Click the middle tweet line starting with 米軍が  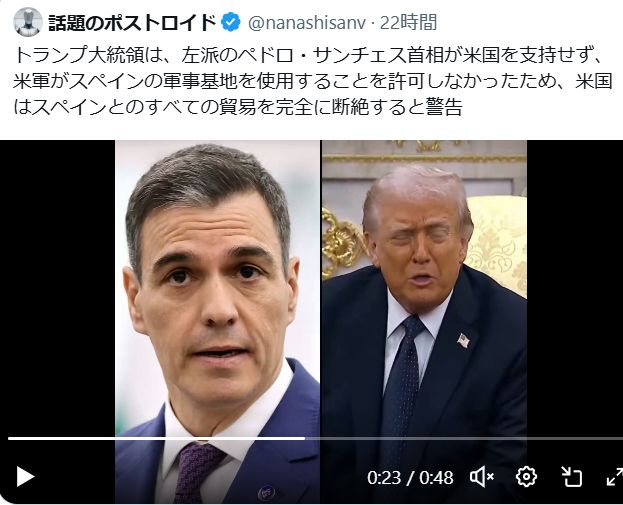pyautogui.click(x=312, y=81)
